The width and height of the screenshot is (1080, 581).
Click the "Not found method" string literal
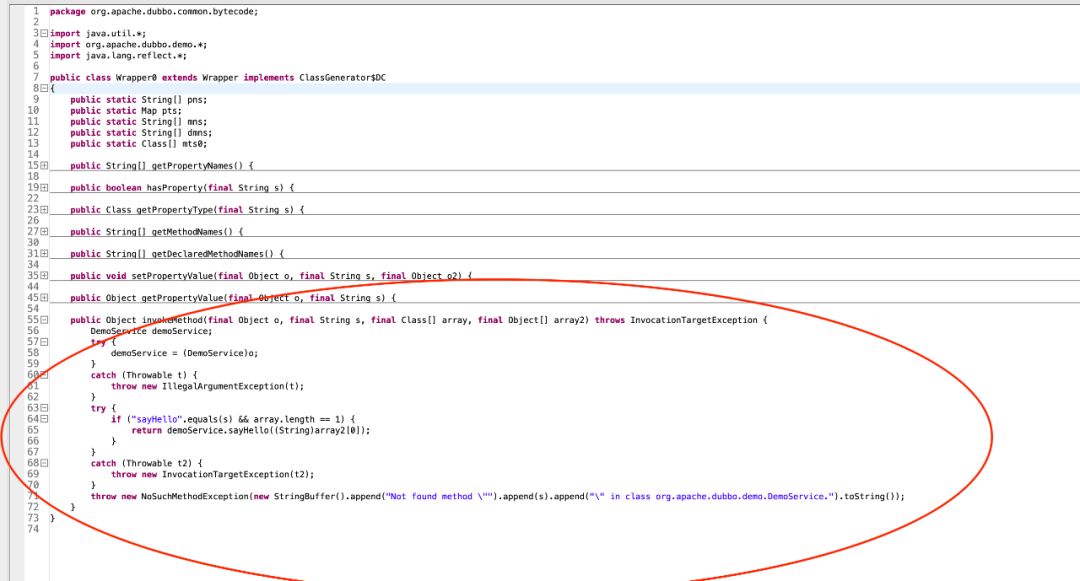click(440, 496)
